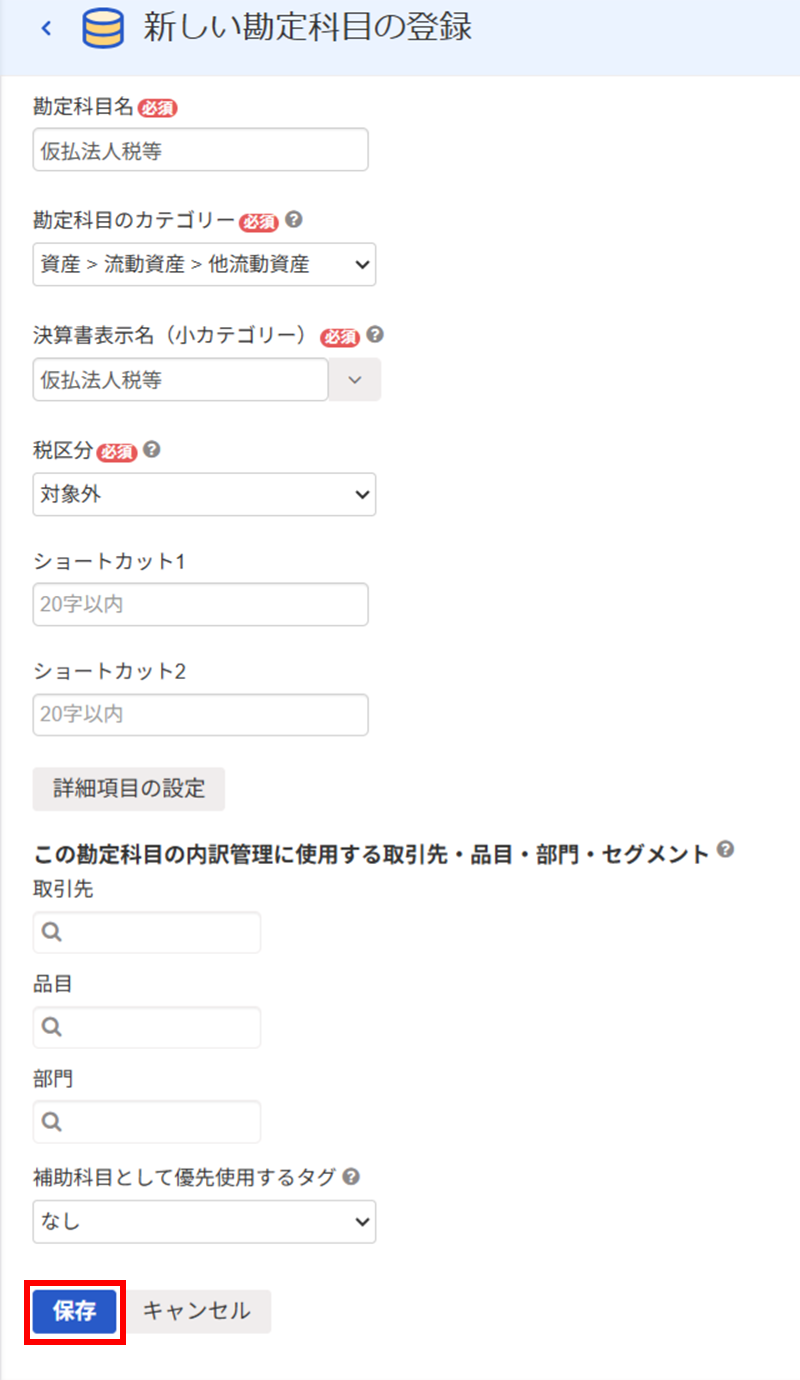Click help icon beside 補助科目として優先使用するタグ

350,1177
